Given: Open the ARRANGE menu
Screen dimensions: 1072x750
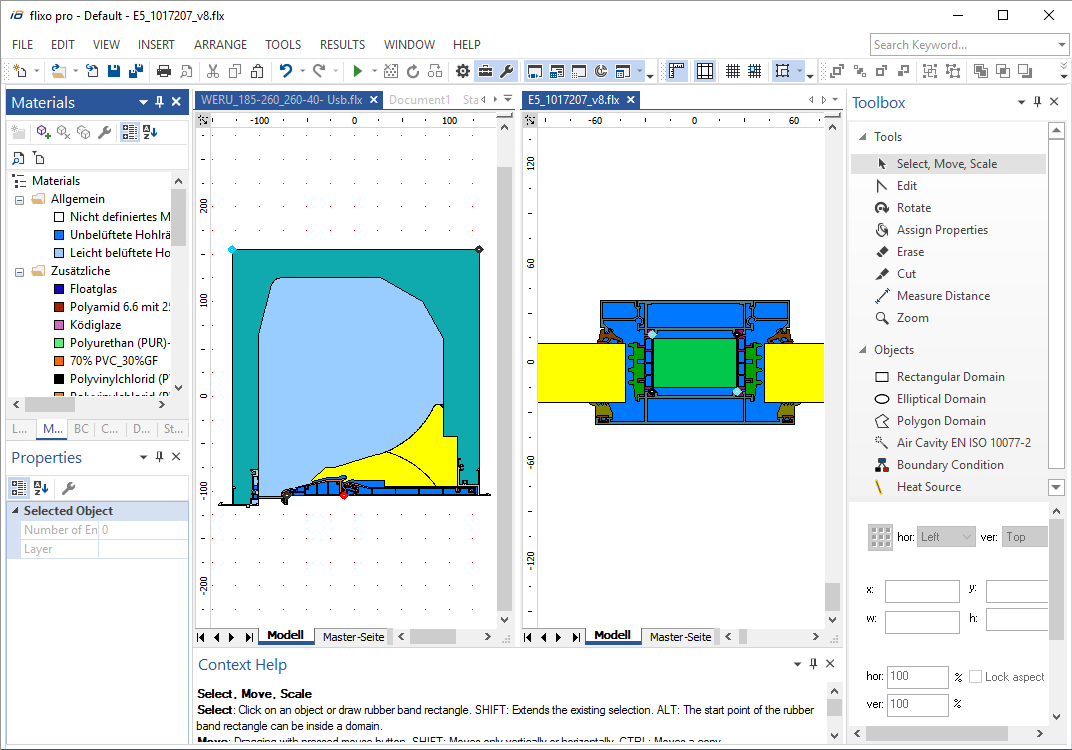Looking at the screenshot, I should point(220,45).
